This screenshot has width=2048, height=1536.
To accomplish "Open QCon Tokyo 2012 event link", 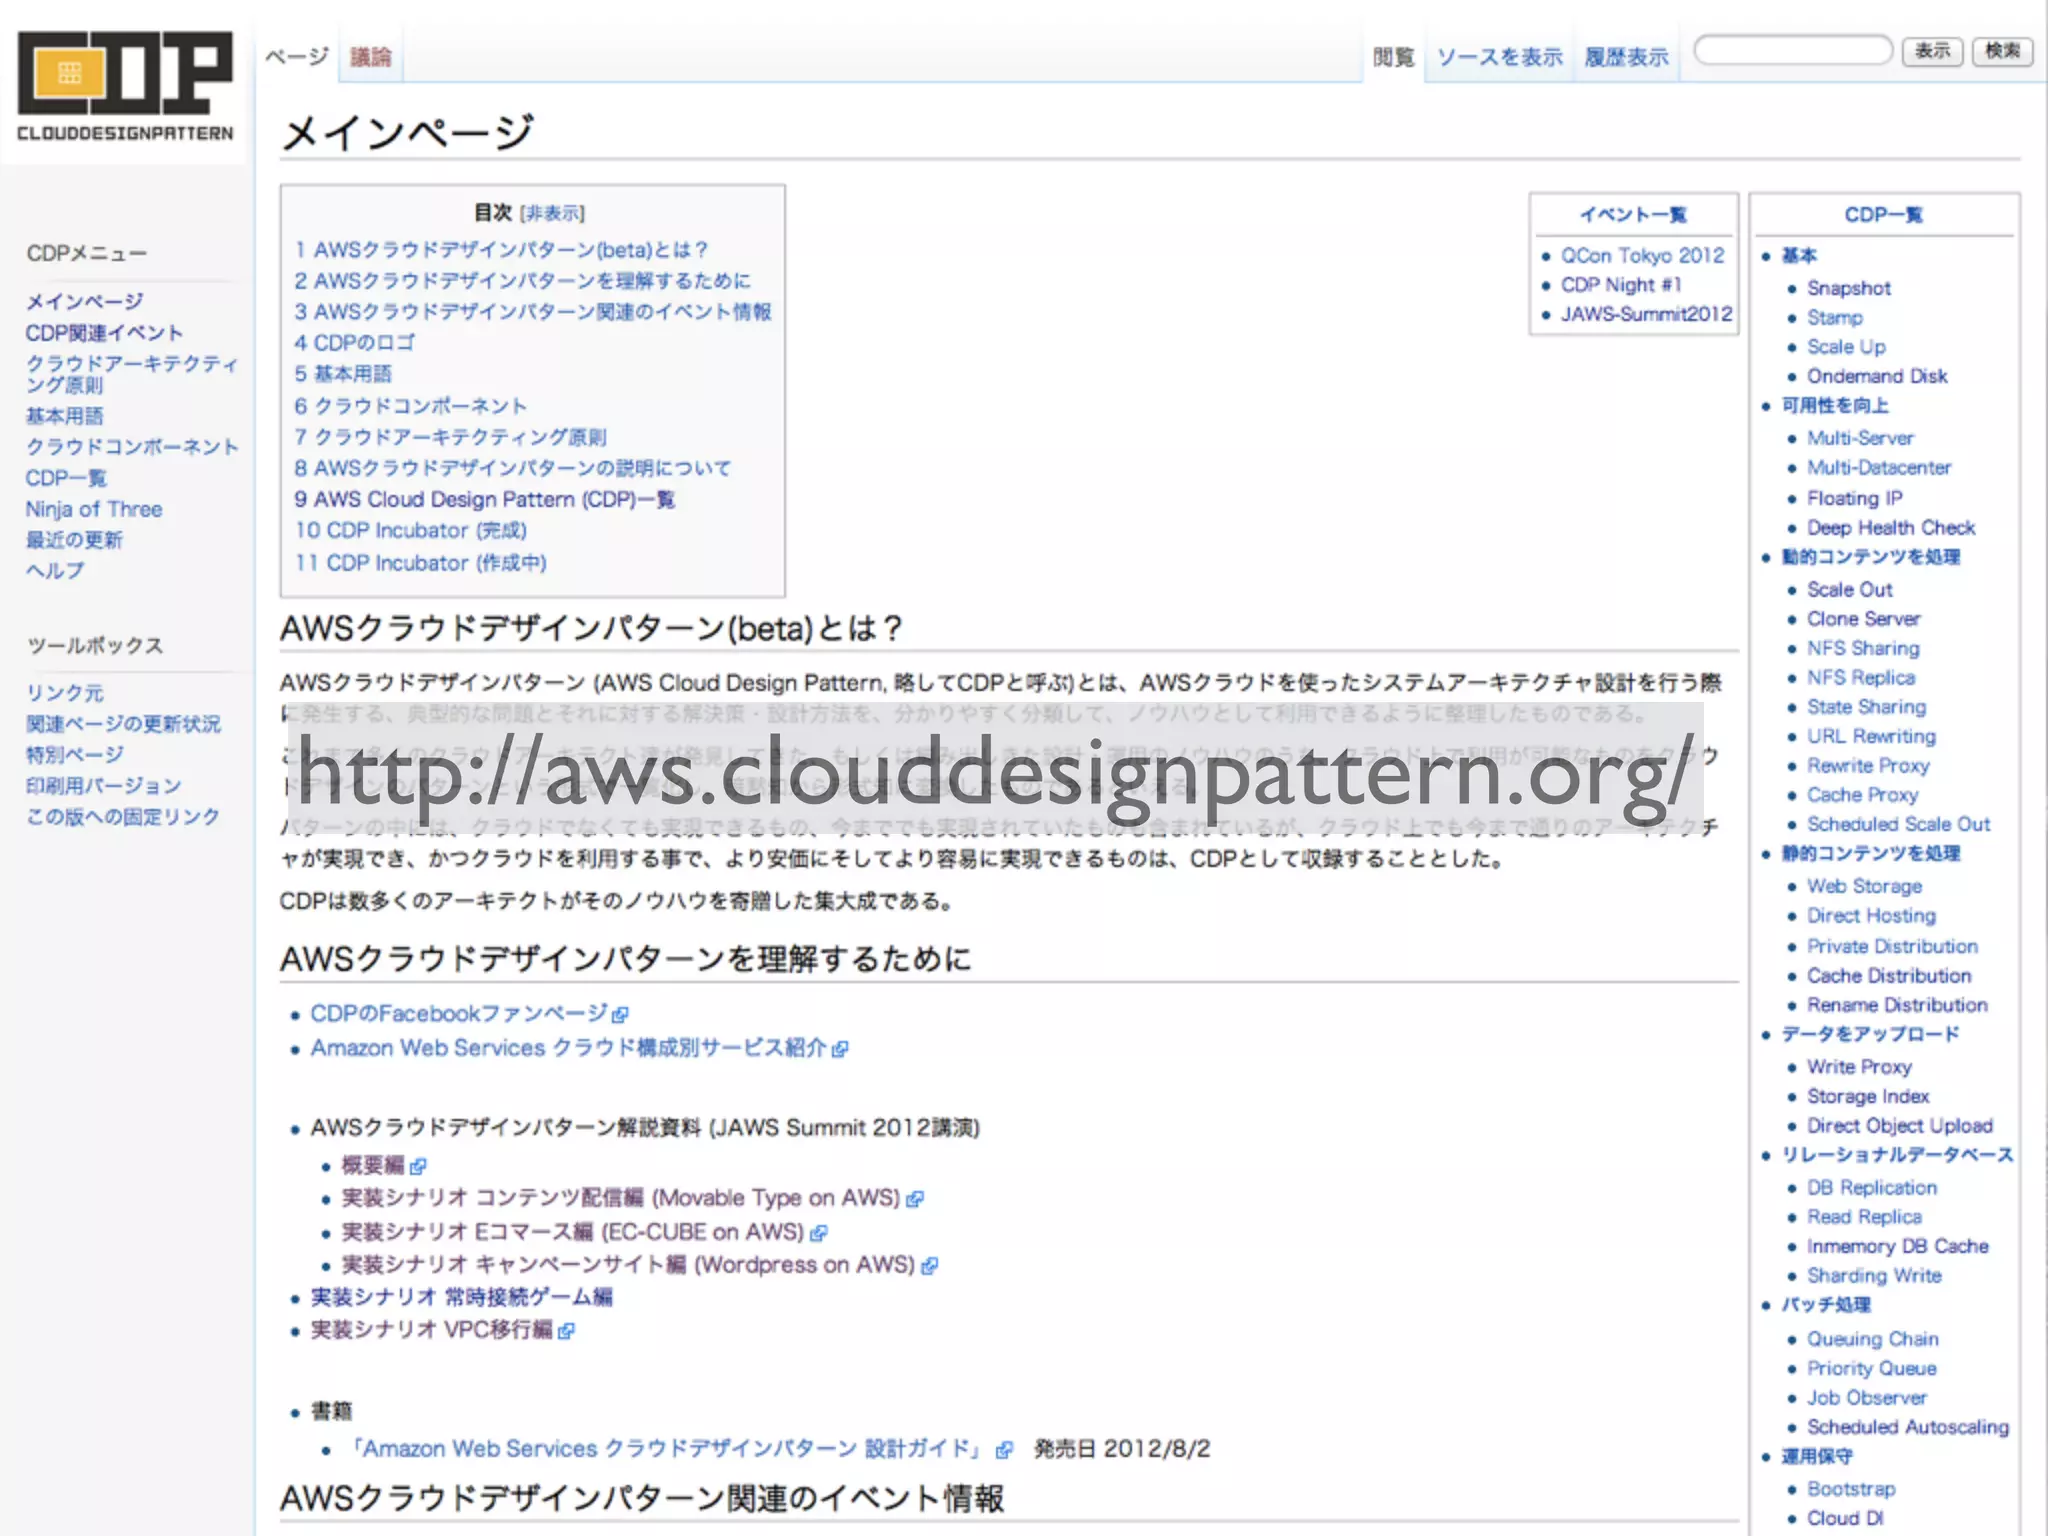I will tap(1643, 255).
